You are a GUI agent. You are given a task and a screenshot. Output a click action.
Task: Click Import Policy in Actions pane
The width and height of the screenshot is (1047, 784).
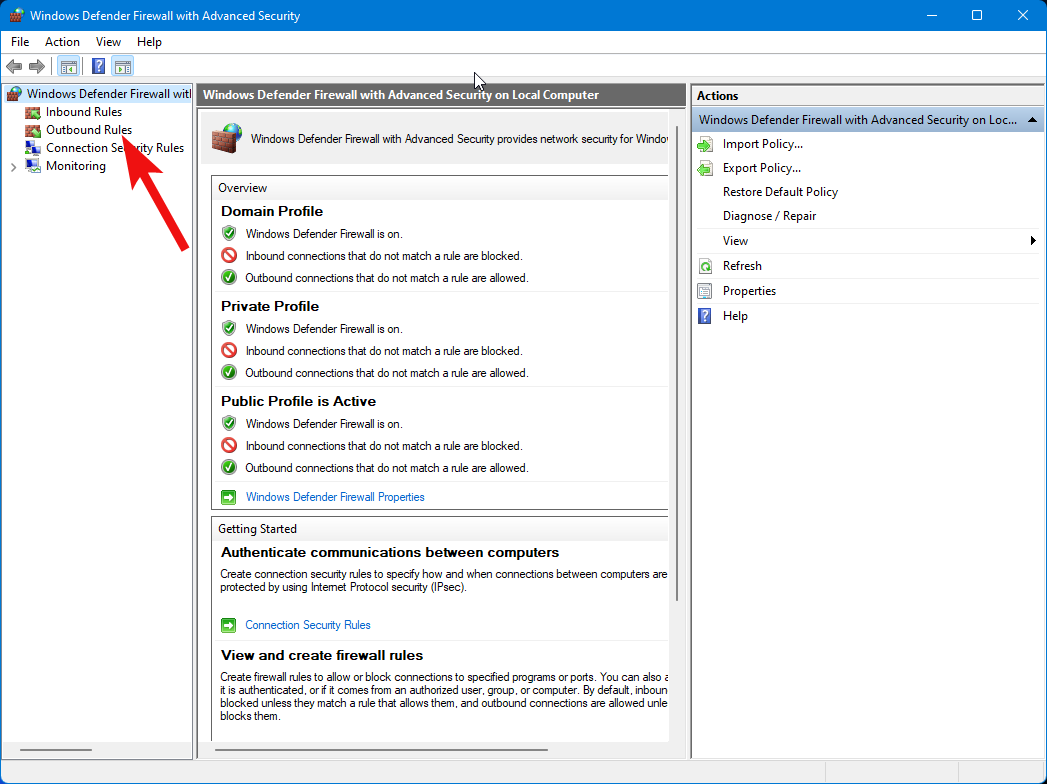tap(762, 144)
